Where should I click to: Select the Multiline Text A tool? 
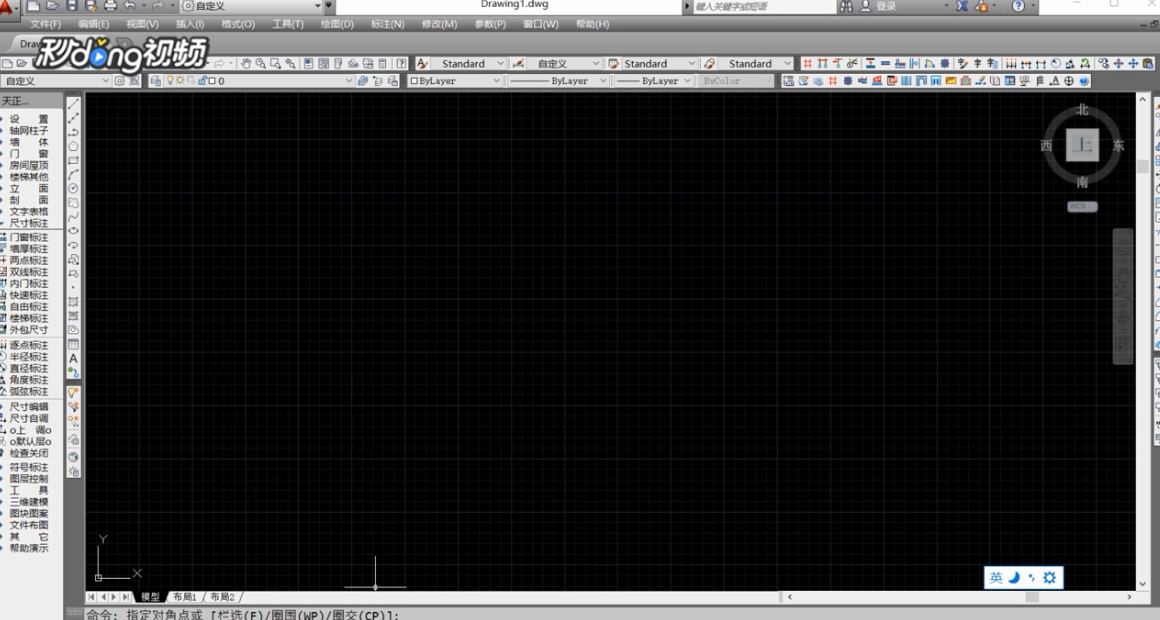click(x=73, y=358)
